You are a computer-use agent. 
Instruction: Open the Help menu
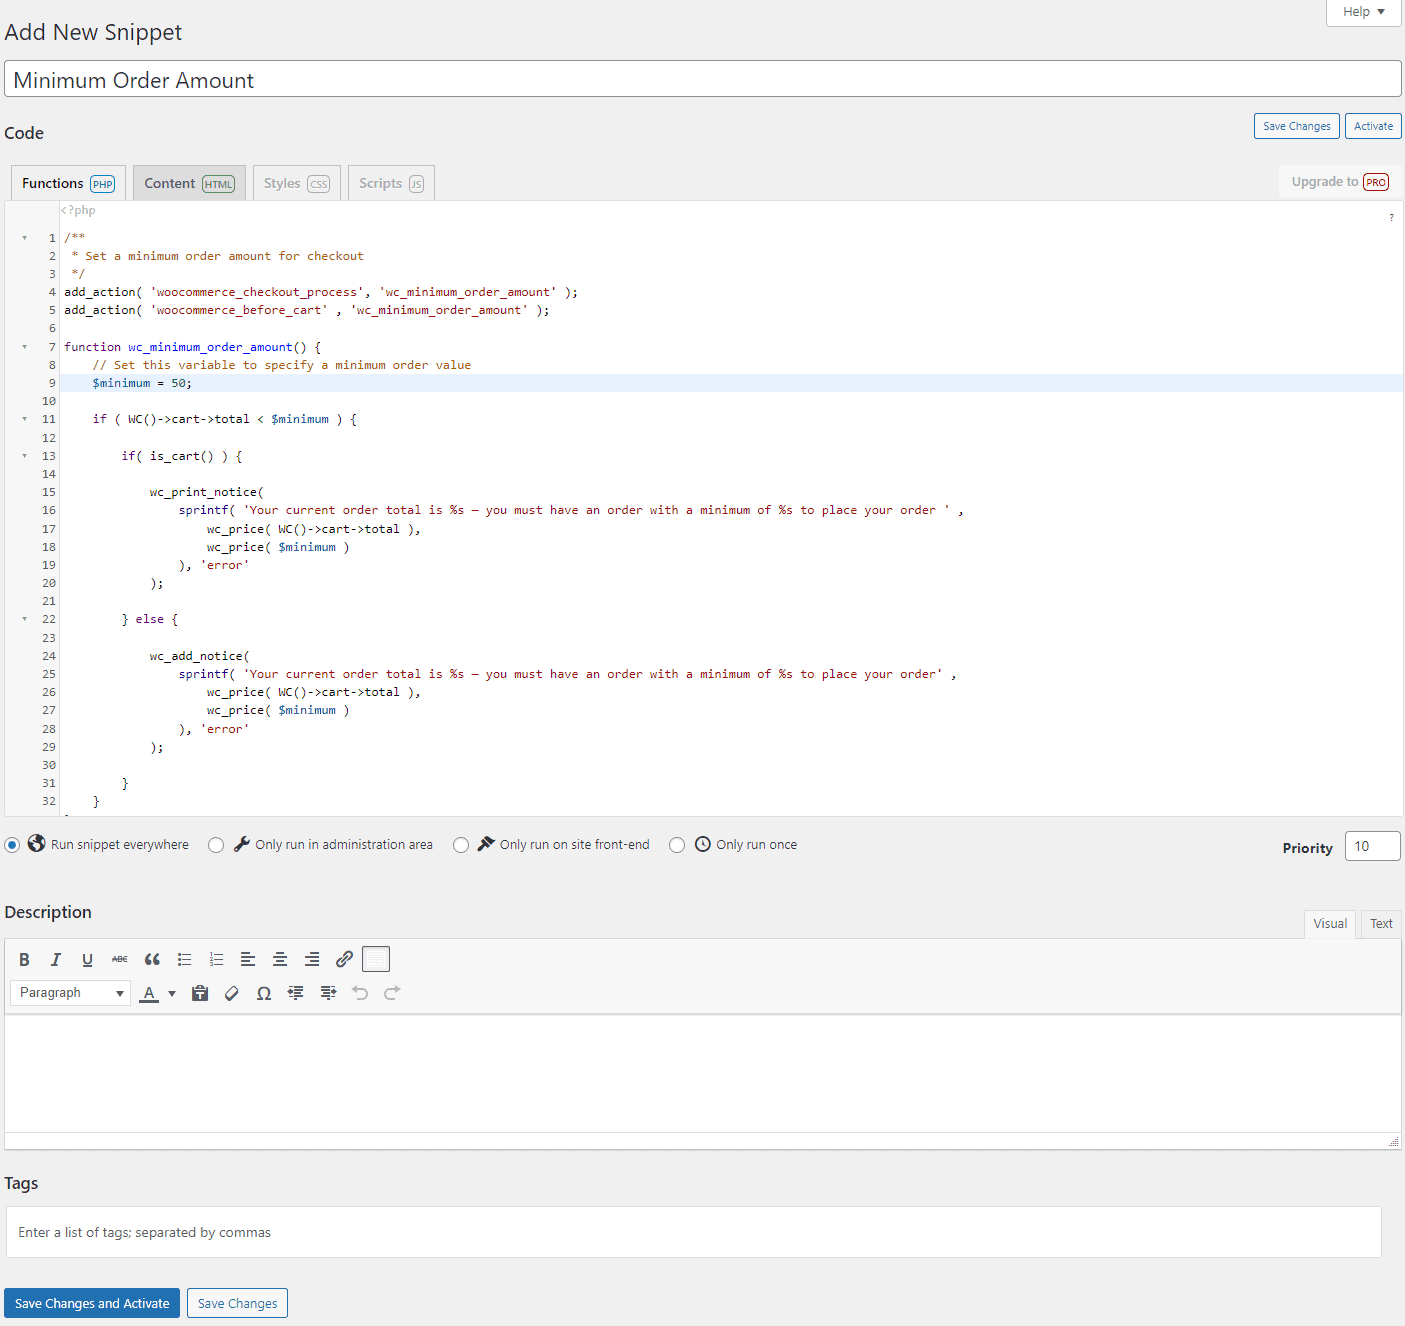[x=1362, y=11]
